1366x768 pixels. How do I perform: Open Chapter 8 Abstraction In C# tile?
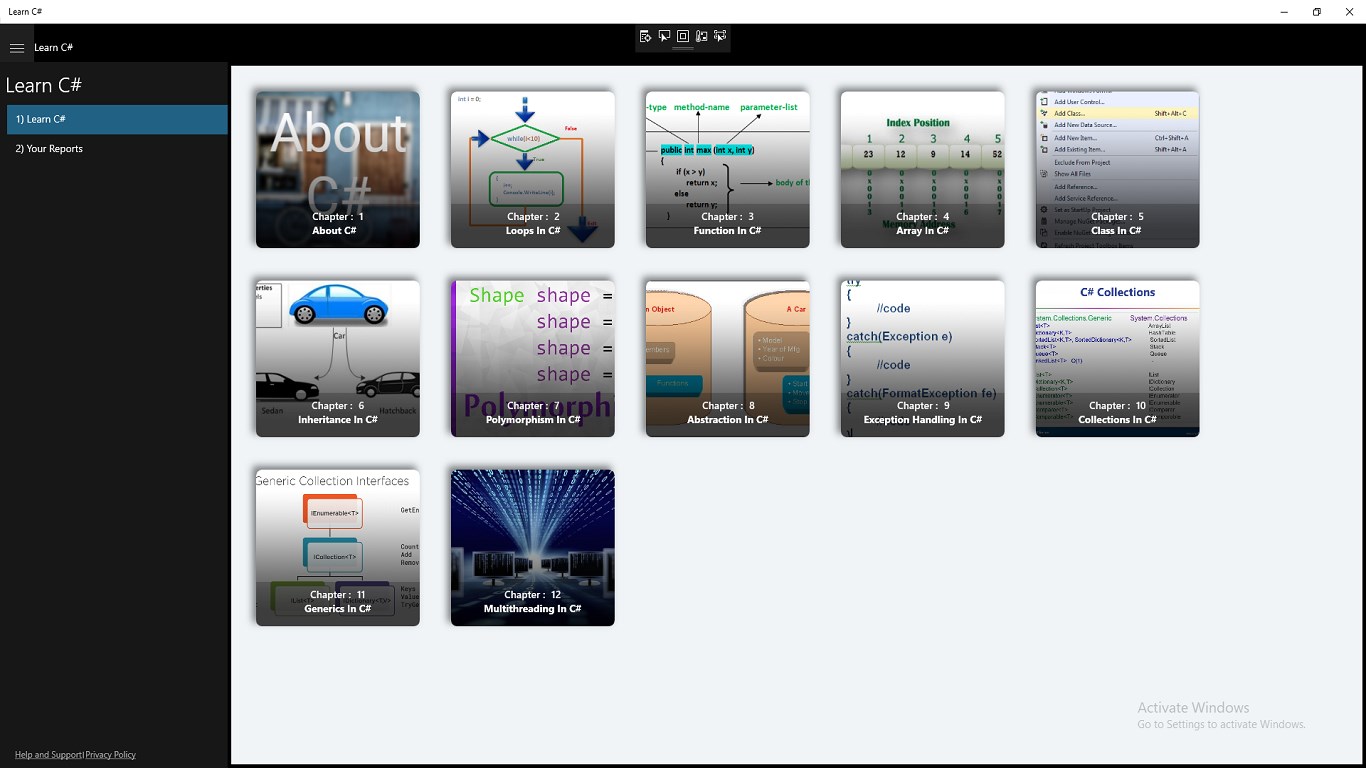pyautogui.click(x=728, y=358)
